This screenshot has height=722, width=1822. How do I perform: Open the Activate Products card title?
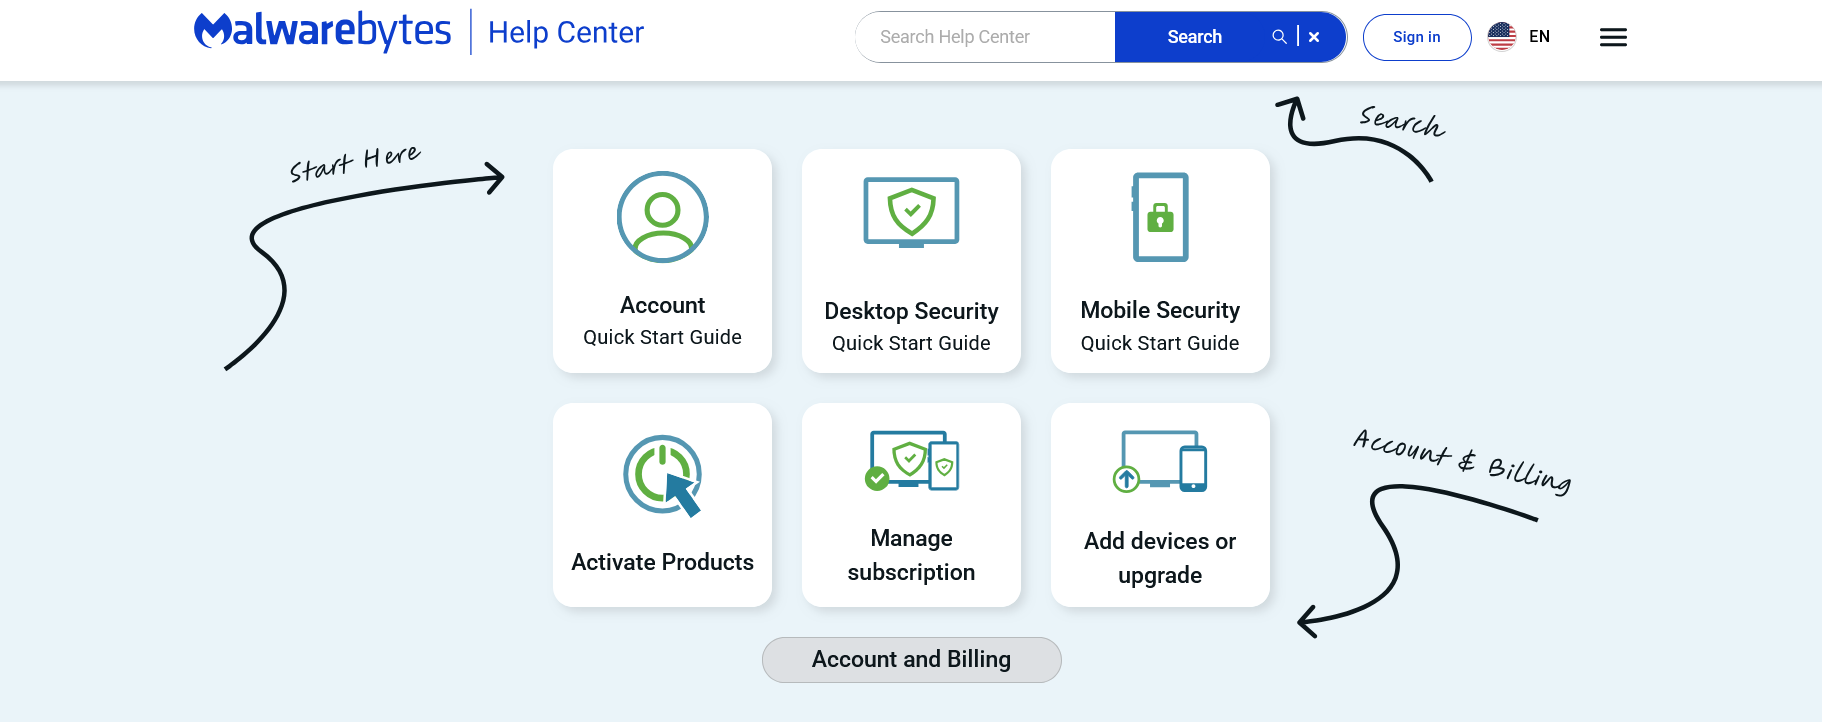662,562
